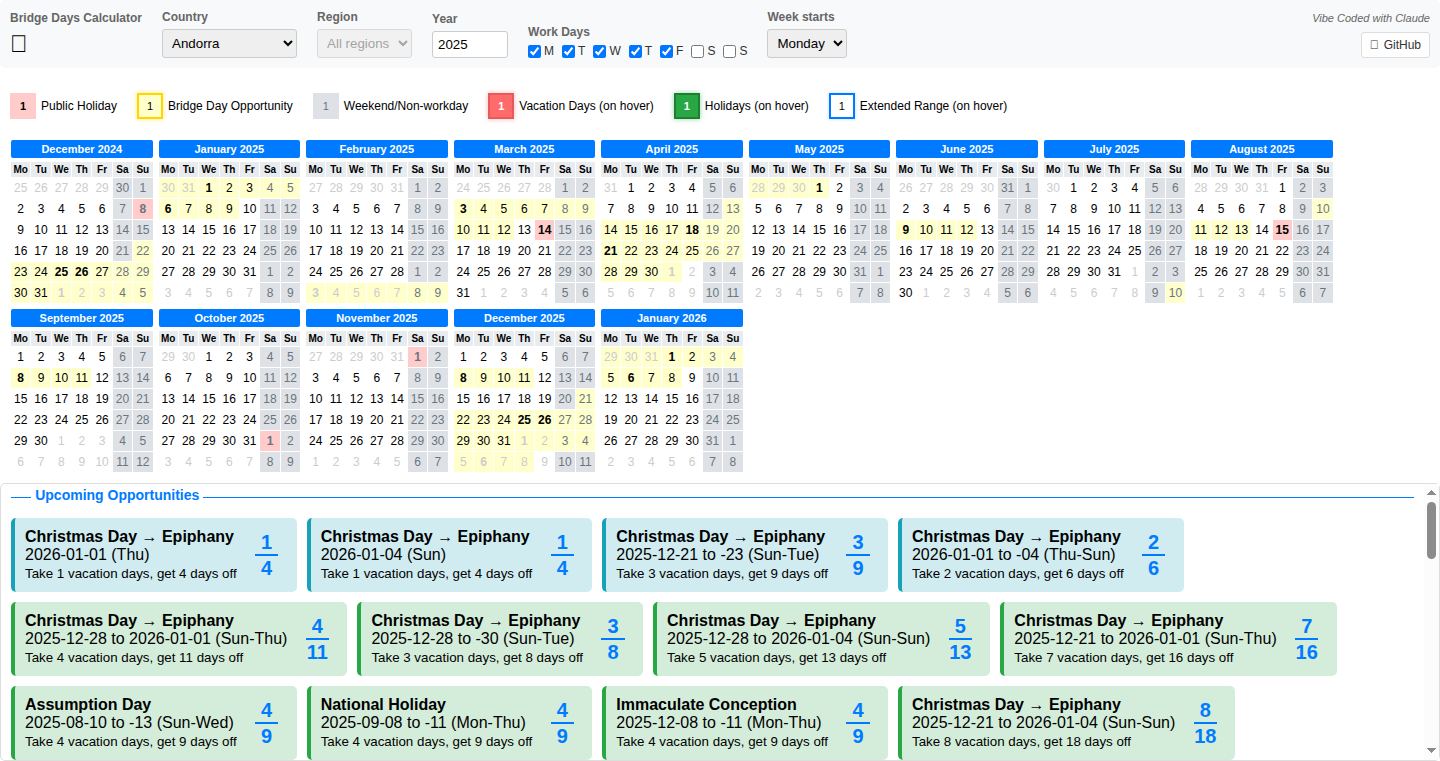The height and width of the screenshot is (761, 1440).
Task: Click the Bridge Day Opportunity legend swatch
Action: (150, 106)
